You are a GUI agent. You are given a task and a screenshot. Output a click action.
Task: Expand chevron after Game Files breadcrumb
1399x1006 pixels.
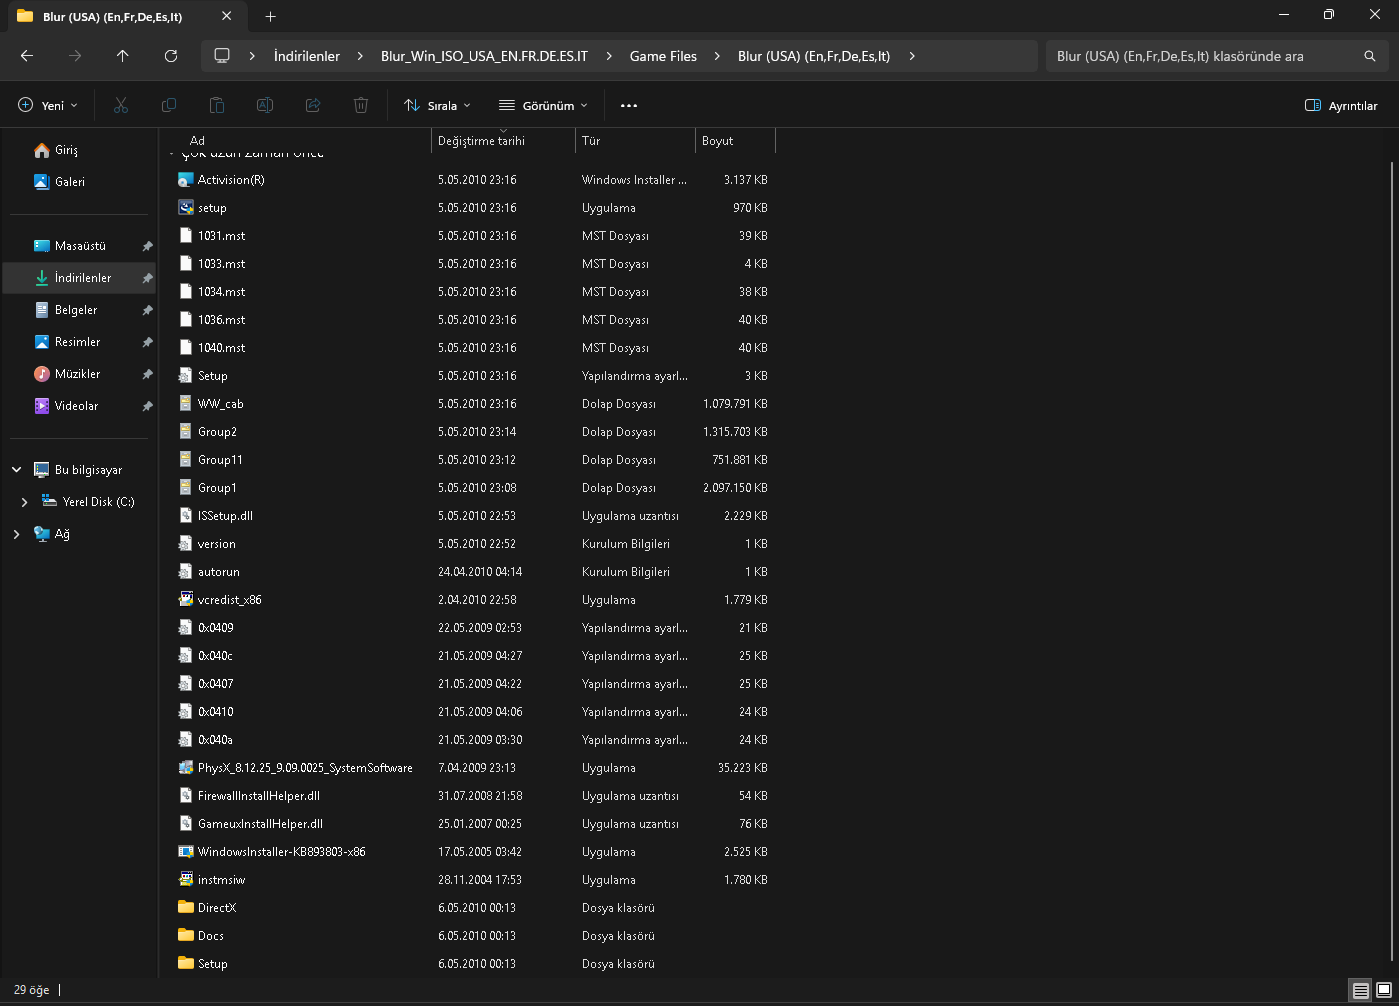(x=717, y=56)
